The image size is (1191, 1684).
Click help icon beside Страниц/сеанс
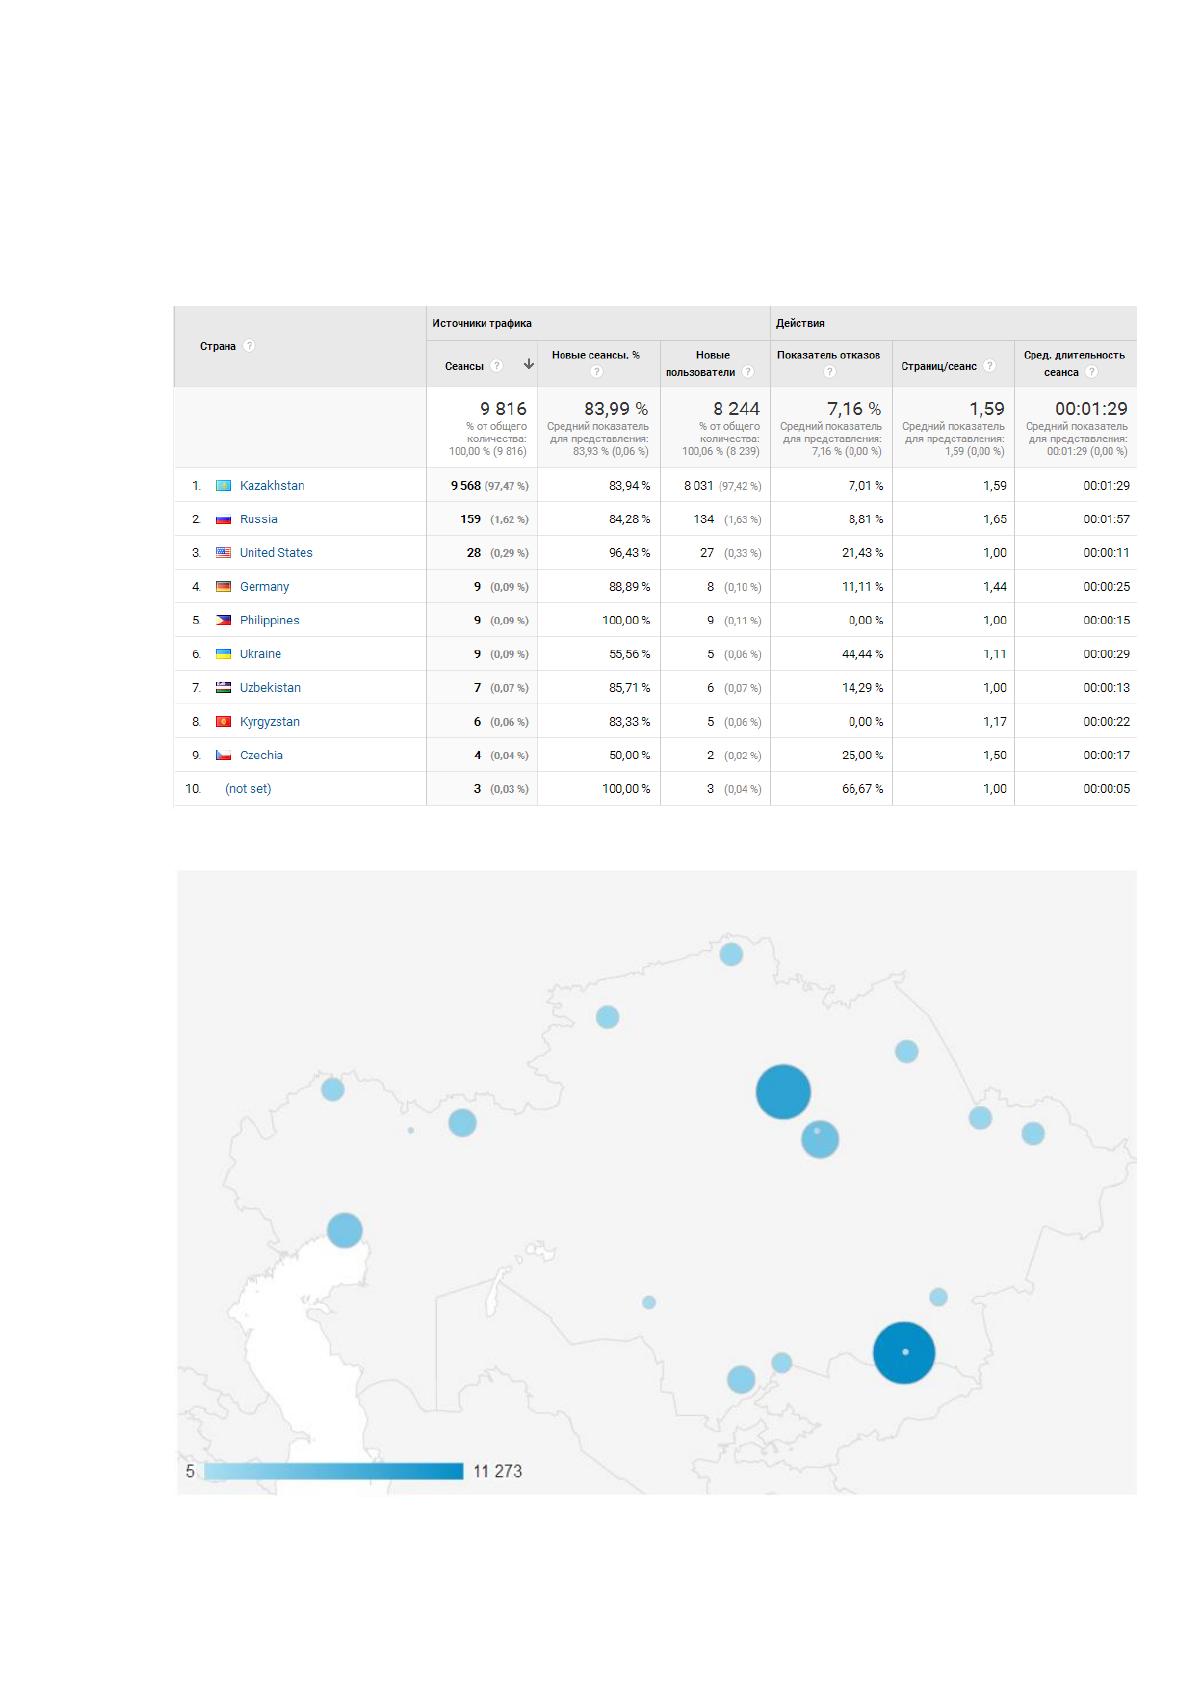pos(989,366)
